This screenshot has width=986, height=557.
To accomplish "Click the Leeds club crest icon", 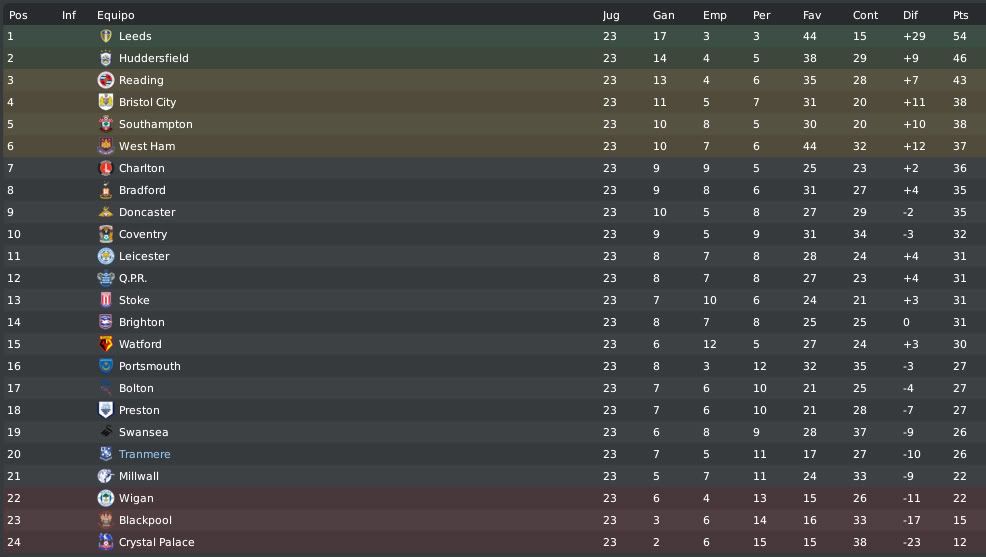I will (106, 36).
